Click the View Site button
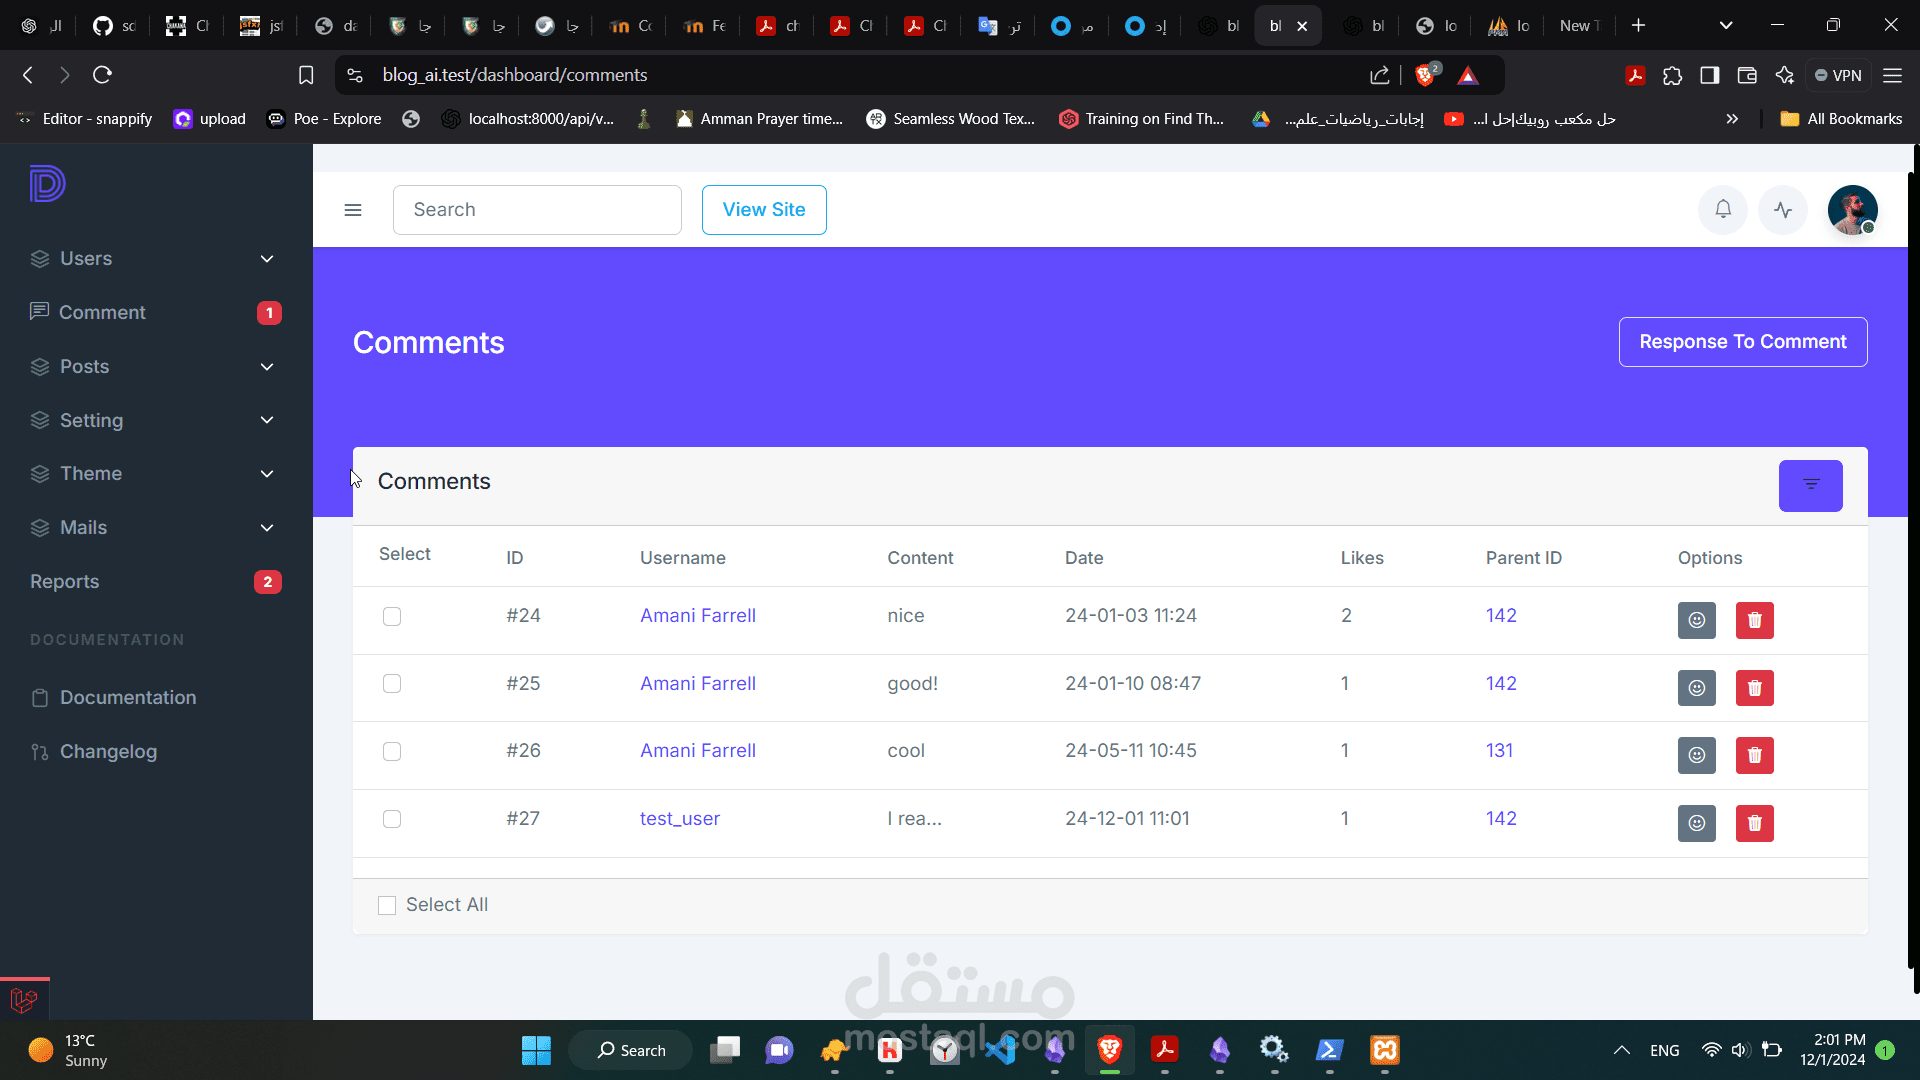 pos(763,210)
